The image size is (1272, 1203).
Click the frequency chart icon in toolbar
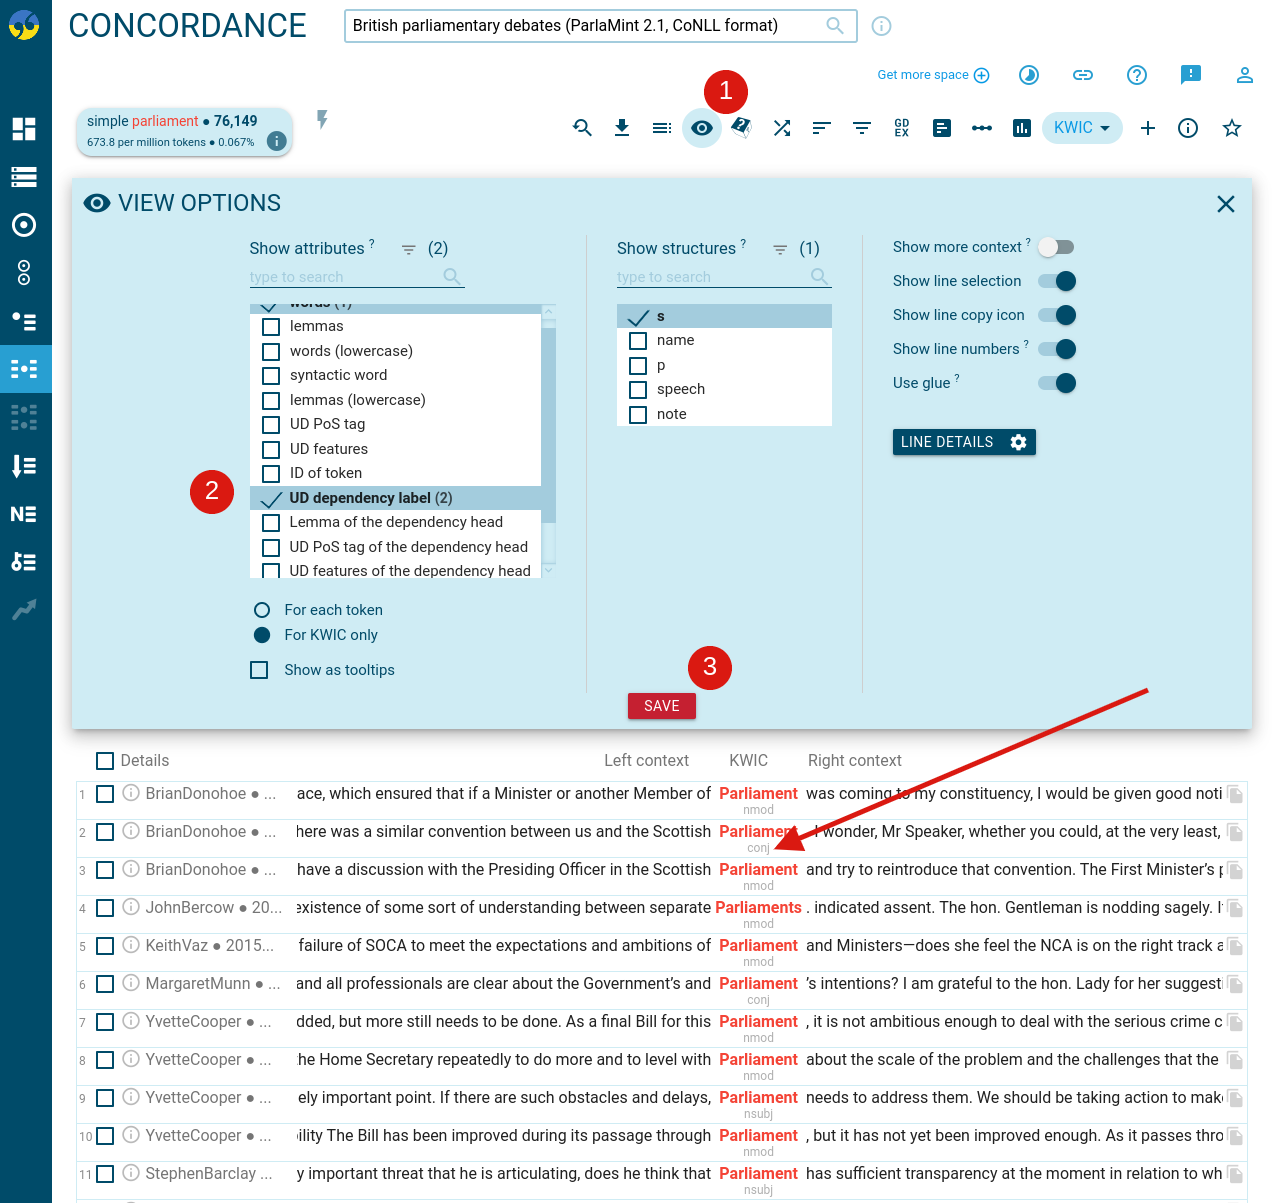(x=1022, y=128)
